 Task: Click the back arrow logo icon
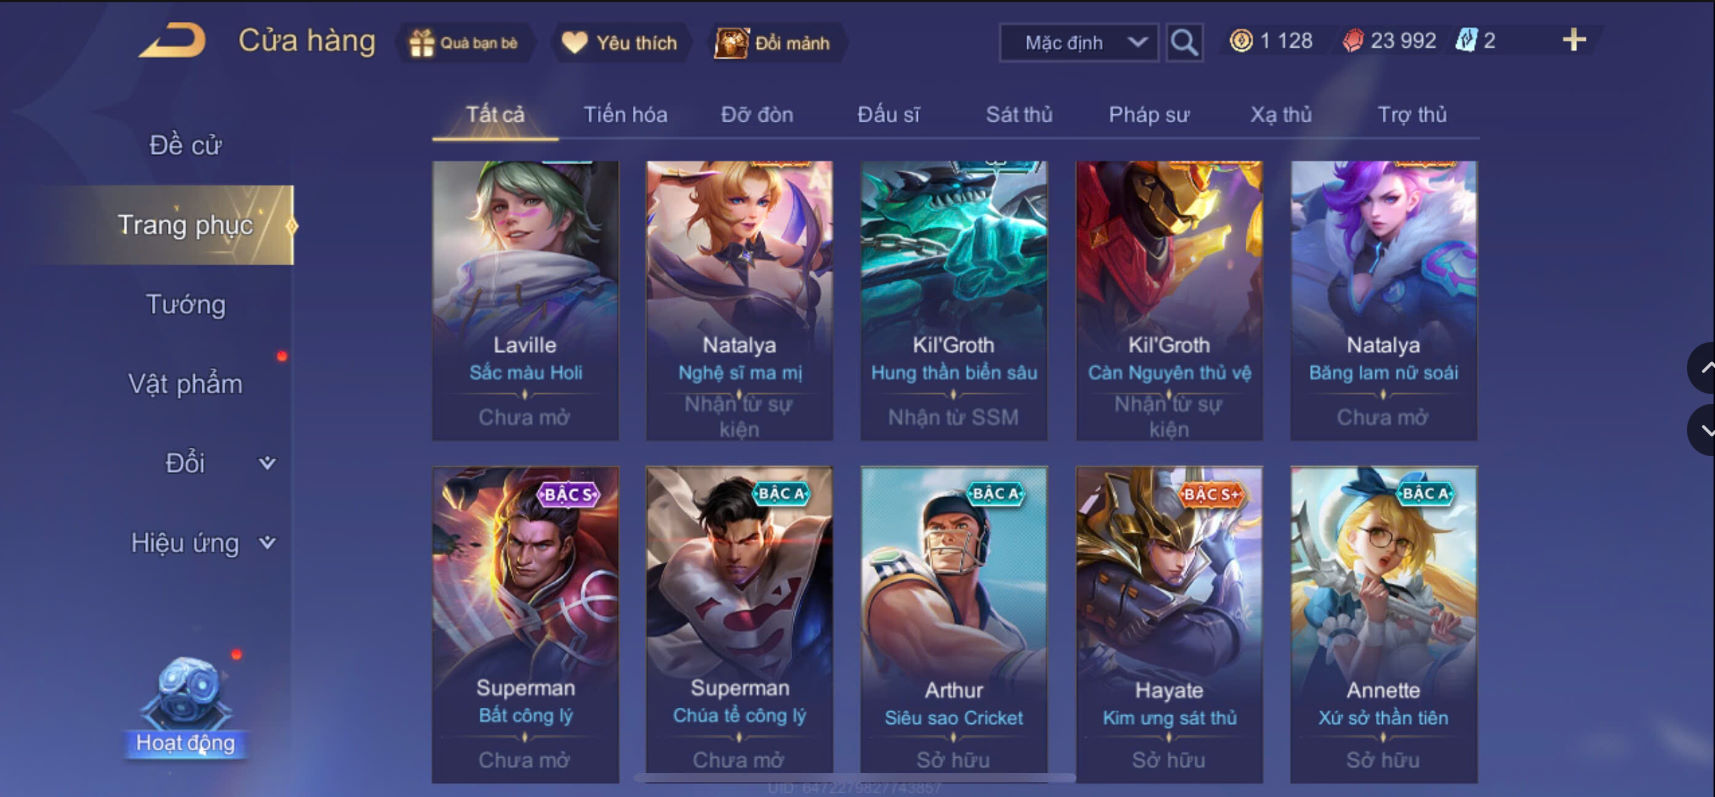[x=172, y=41]
